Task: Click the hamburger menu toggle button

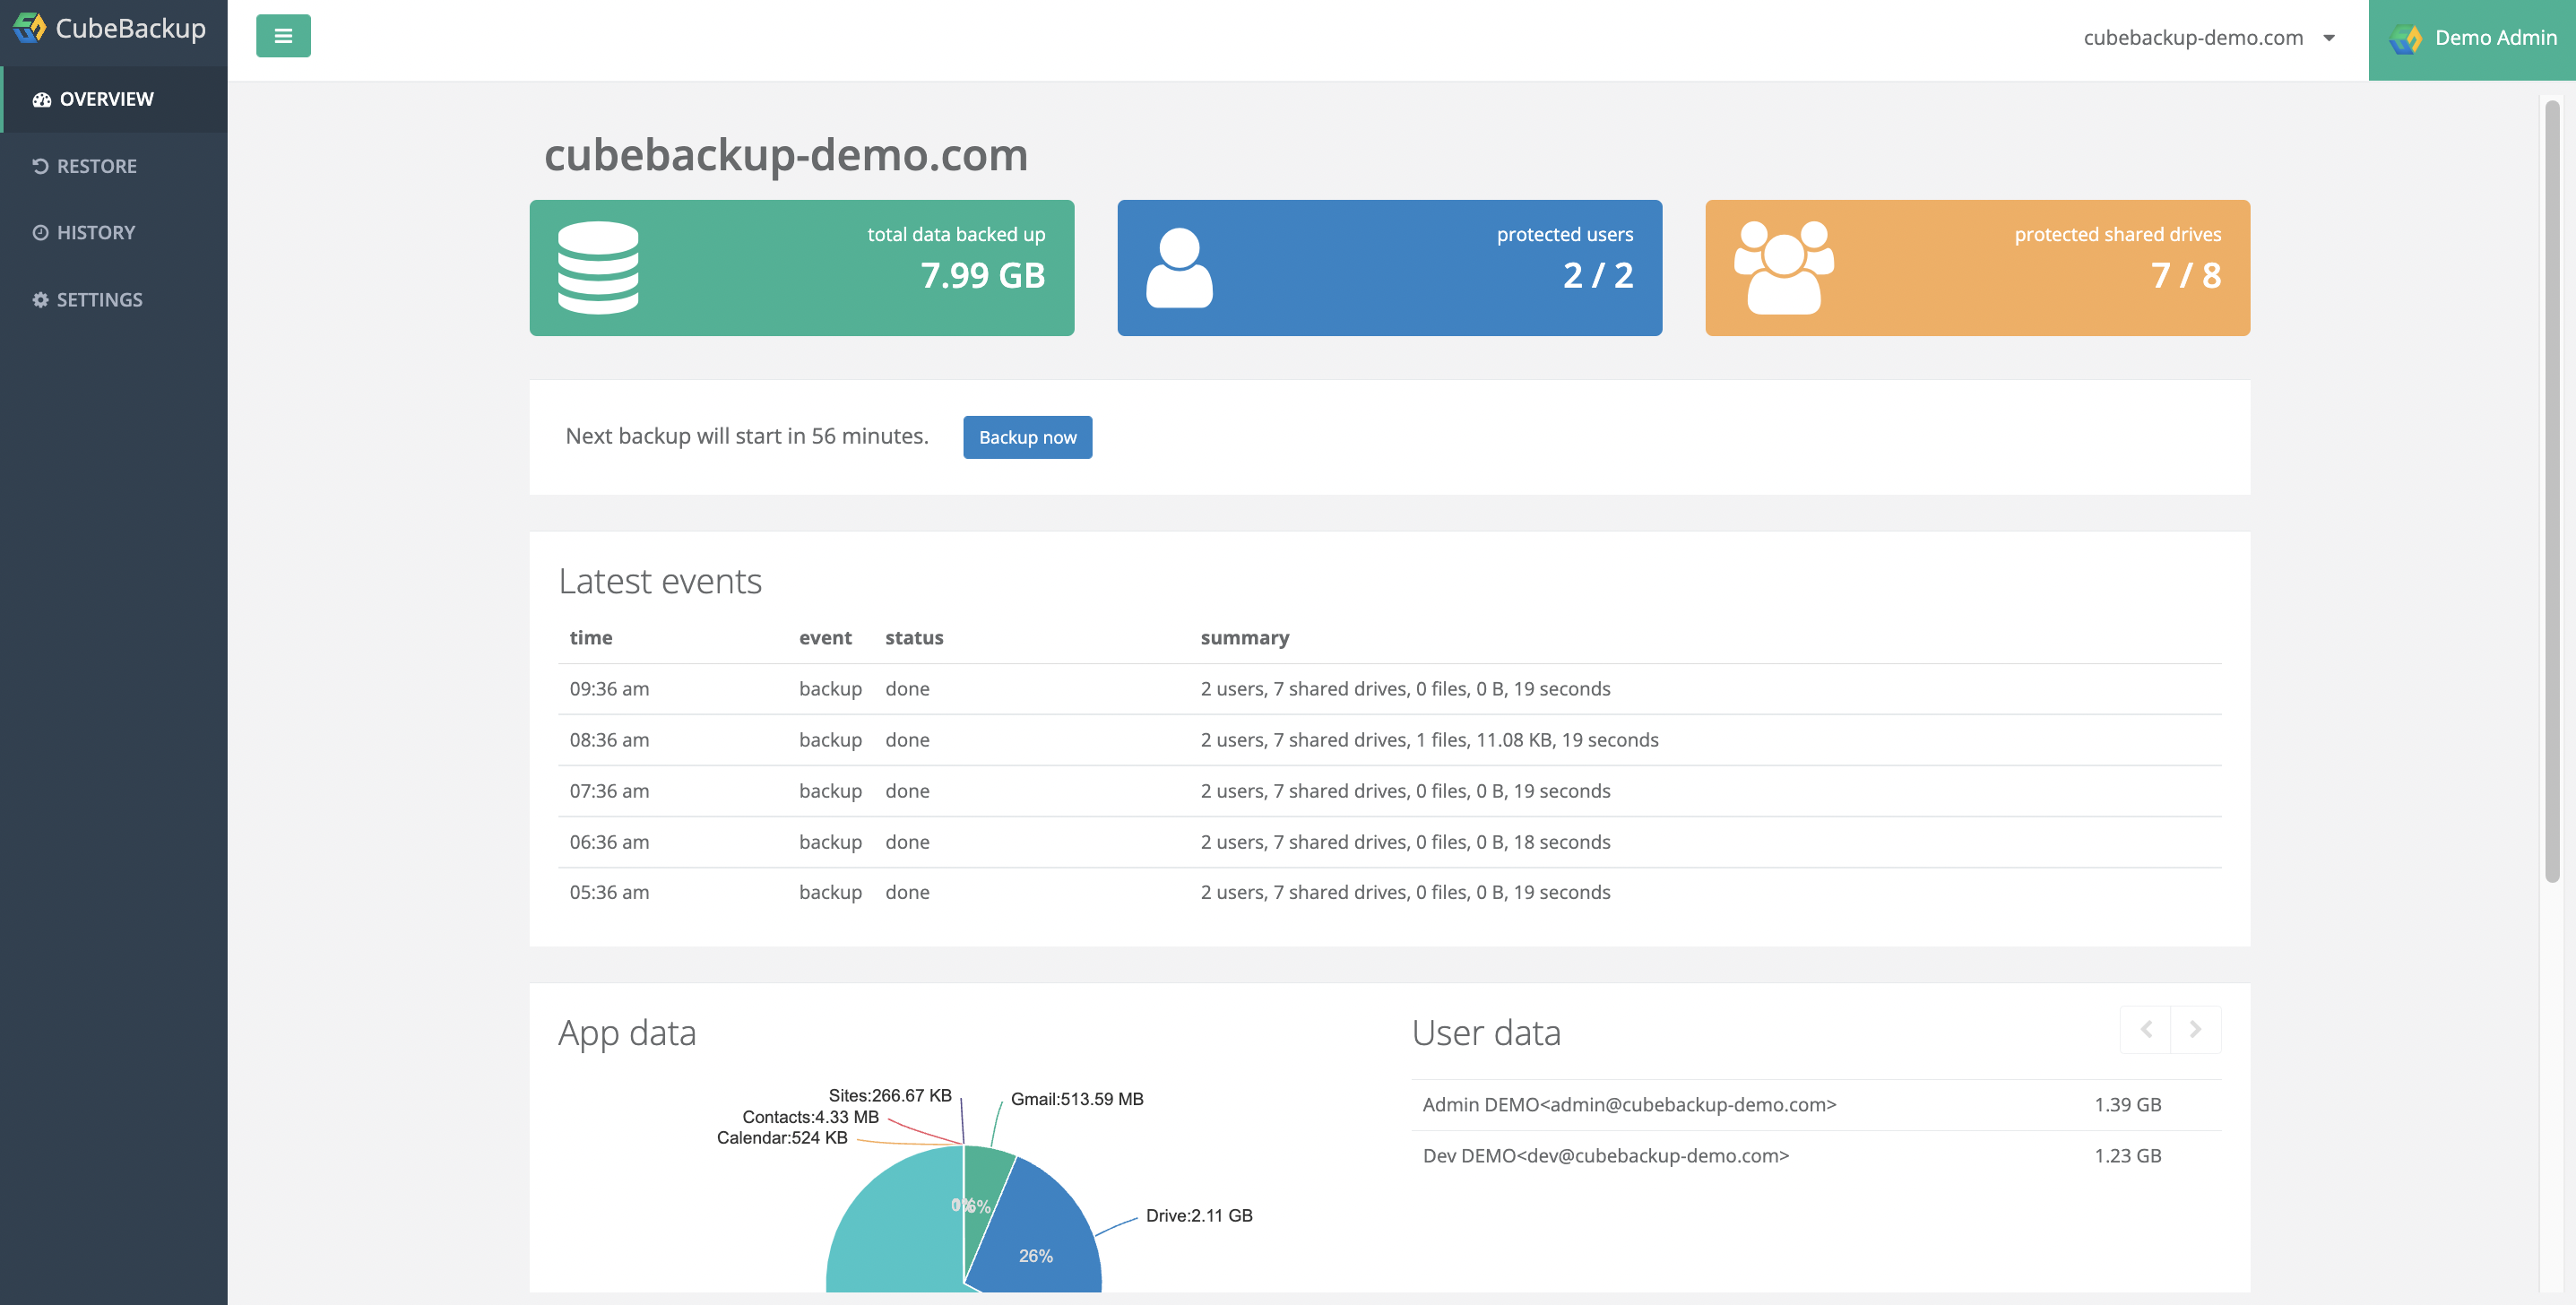Action: (x=283, y=35)
